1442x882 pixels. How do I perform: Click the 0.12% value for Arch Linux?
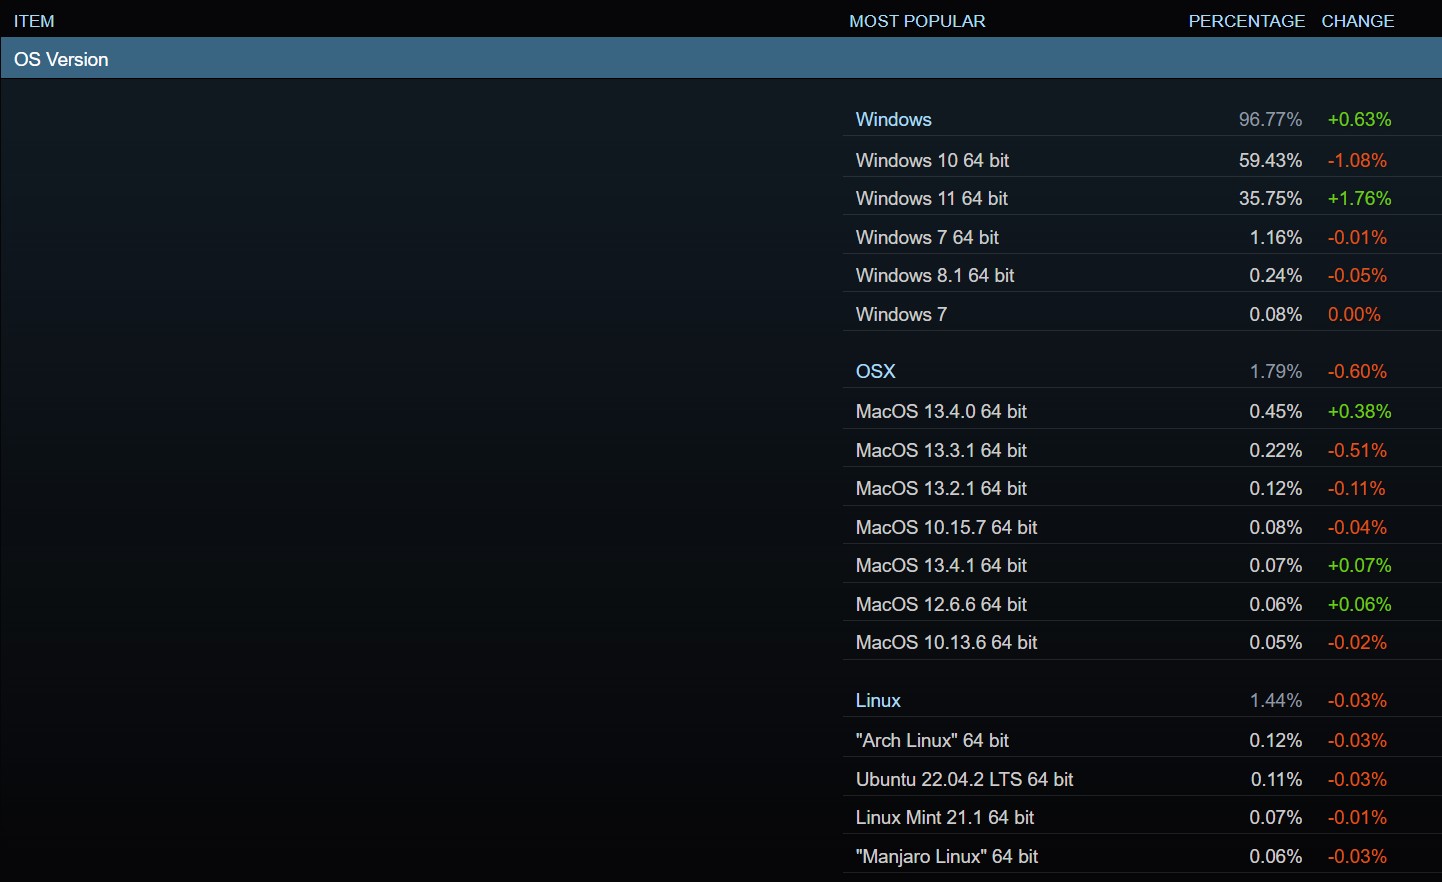[x=1275, y=740]
